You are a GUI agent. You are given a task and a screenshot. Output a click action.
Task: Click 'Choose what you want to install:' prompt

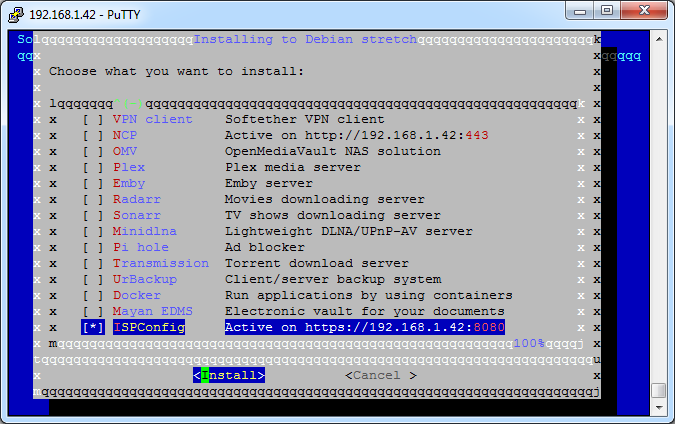(x=176, y=71)
